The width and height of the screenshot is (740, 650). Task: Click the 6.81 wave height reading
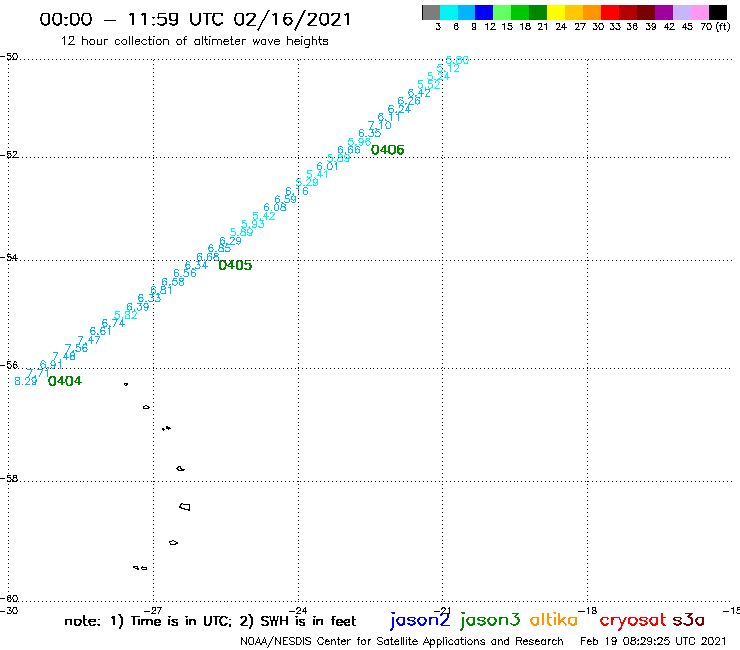tap(161, 290)
